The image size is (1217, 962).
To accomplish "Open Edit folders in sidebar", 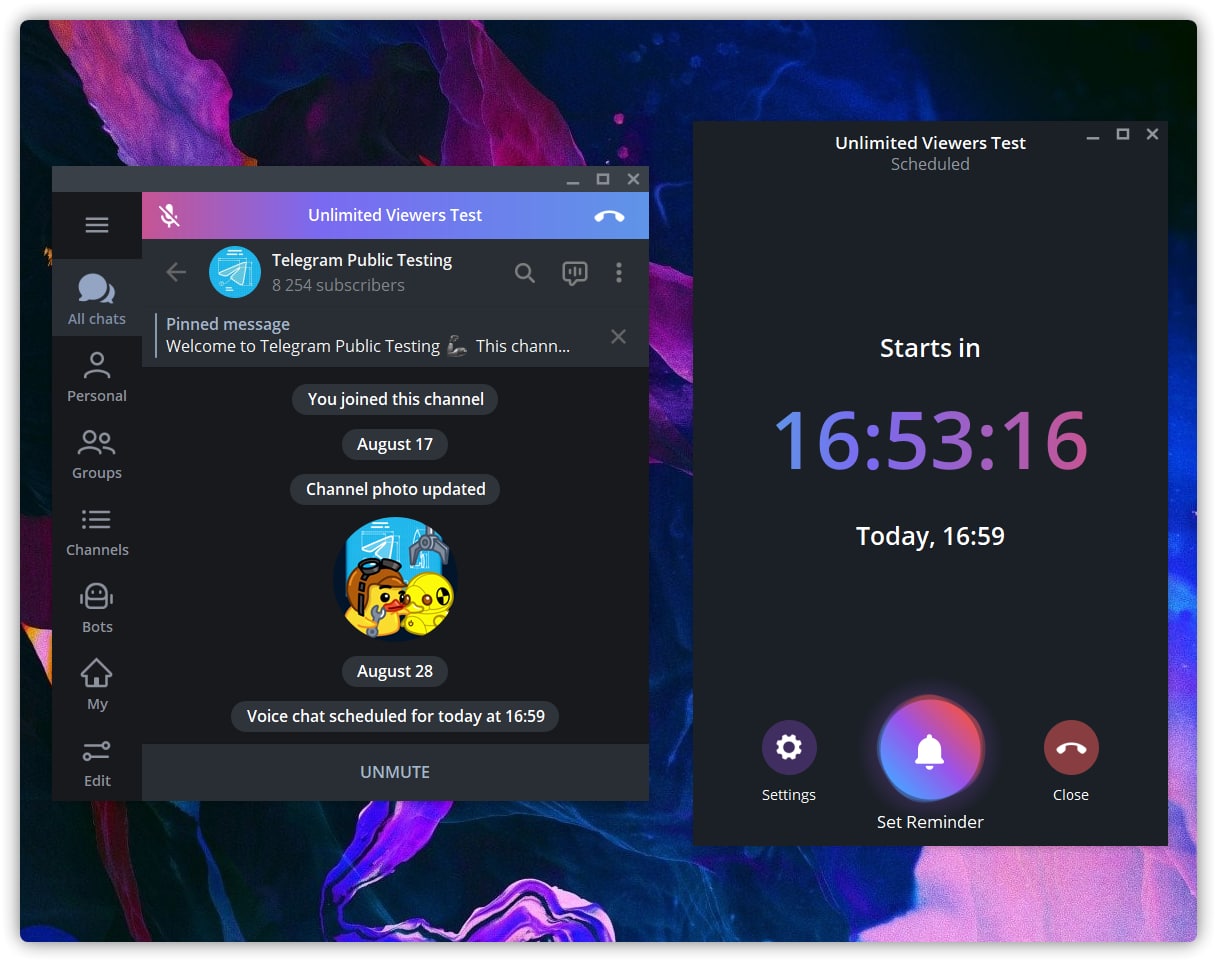I will click(x=97, y=761).
